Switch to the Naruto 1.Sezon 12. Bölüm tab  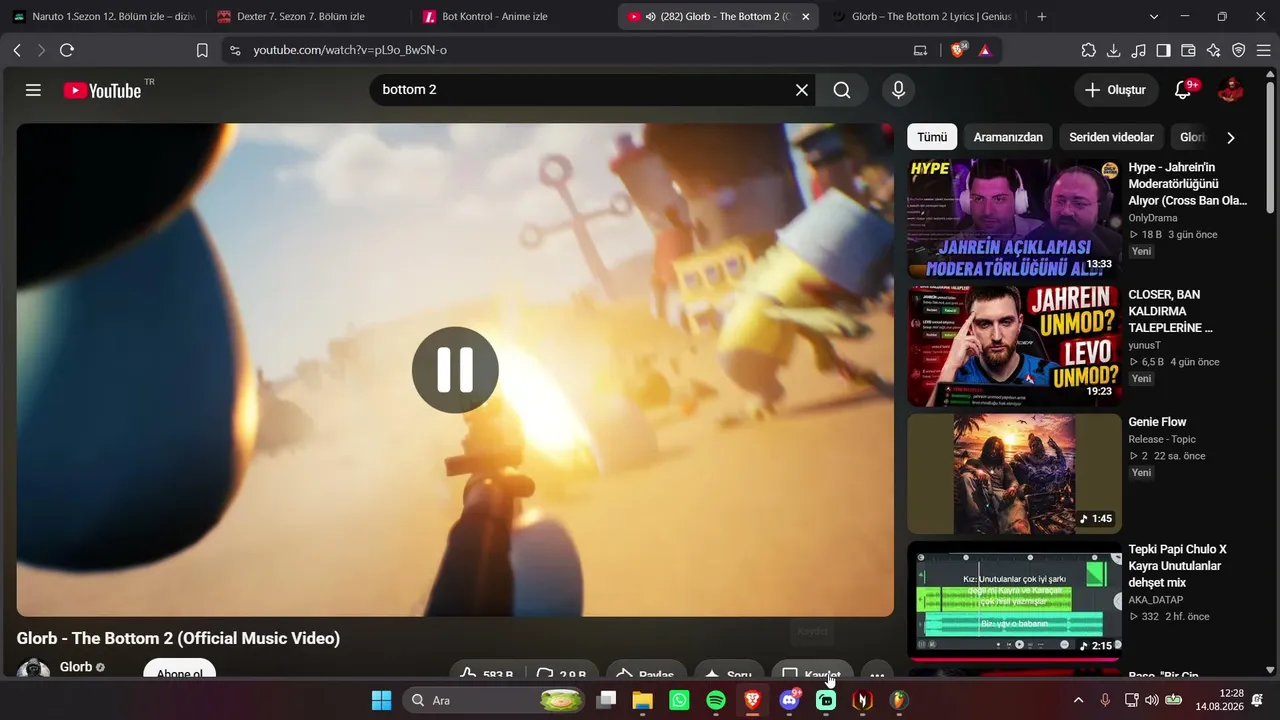[104, 17]
